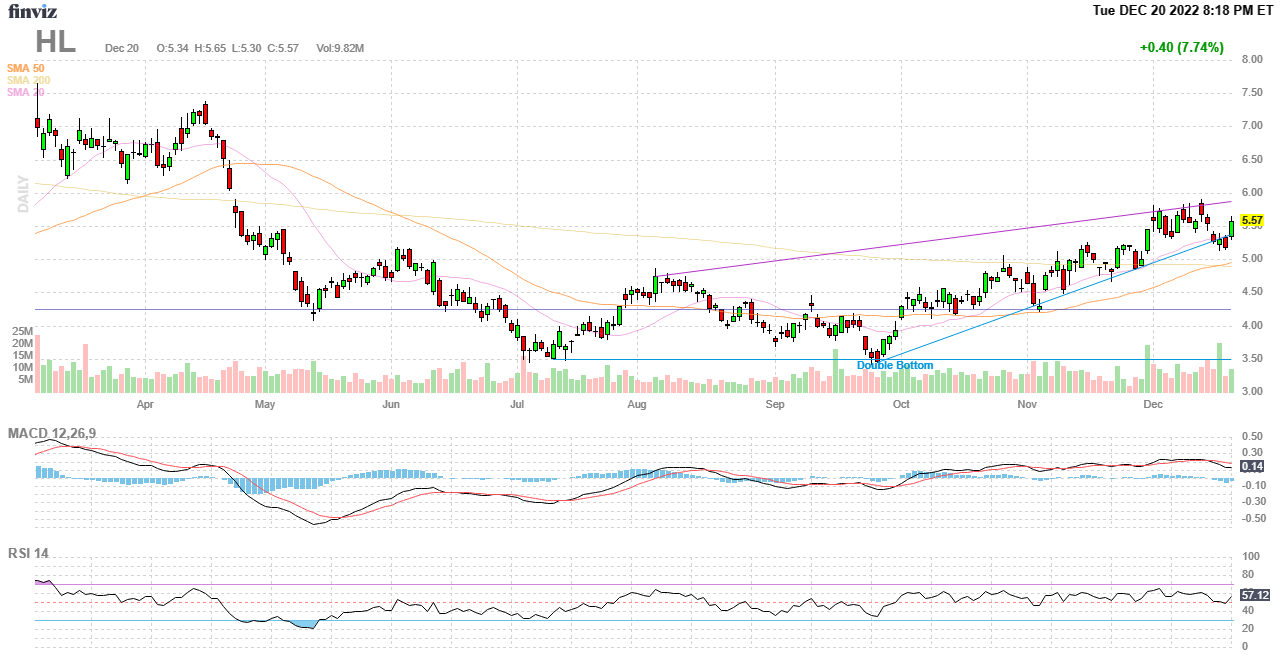Click the 25M volume axis label
This screenshot has height=662, width=1282.
tap(24, 331)
